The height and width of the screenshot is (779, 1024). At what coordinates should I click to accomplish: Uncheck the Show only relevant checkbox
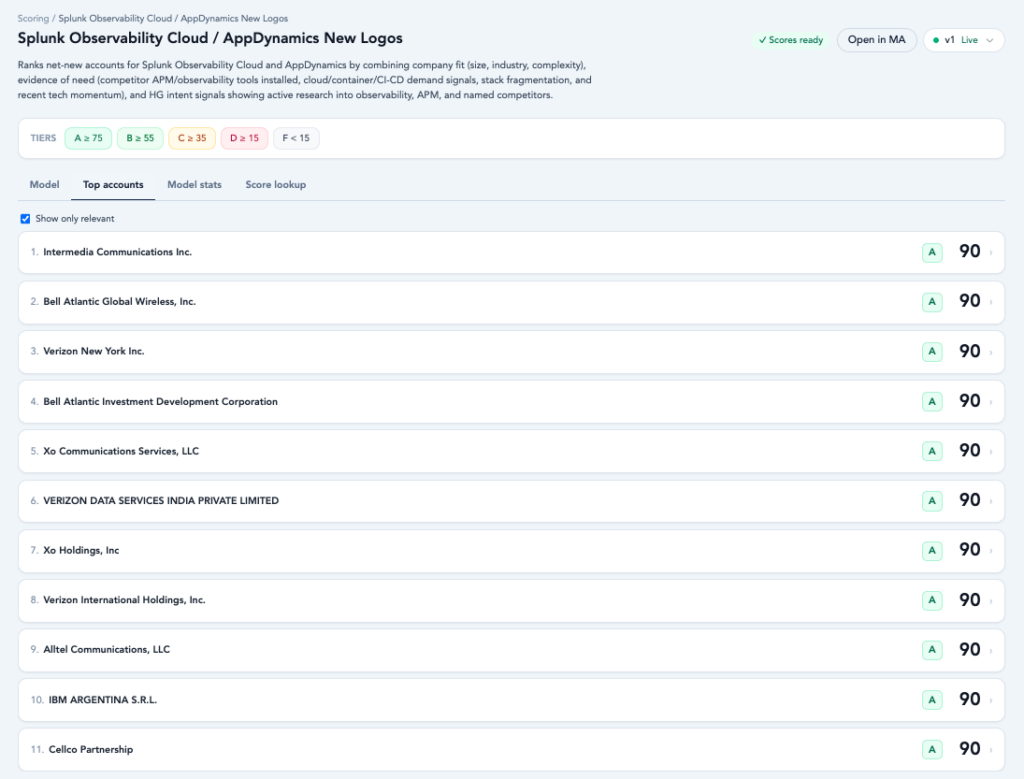click(x=25, y=219)
